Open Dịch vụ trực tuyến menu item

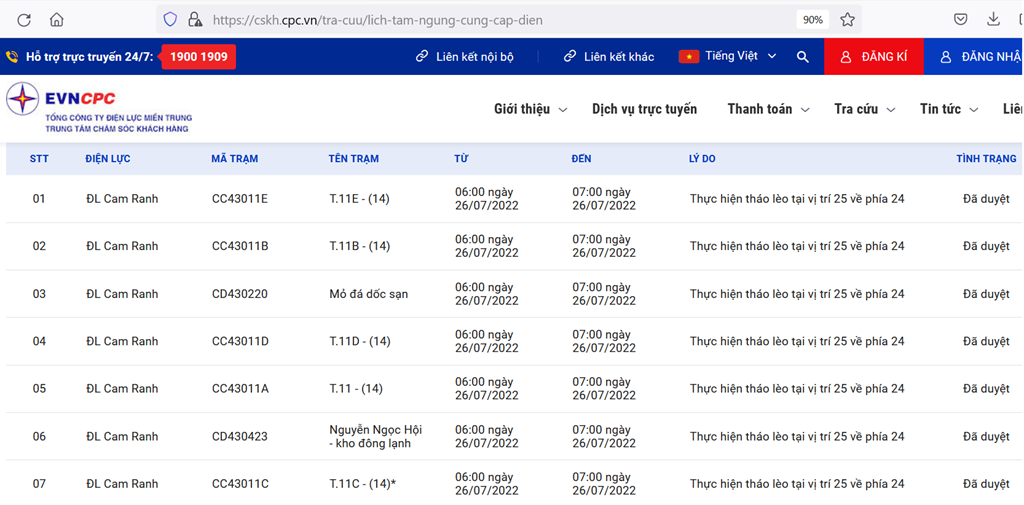(644, 109)
